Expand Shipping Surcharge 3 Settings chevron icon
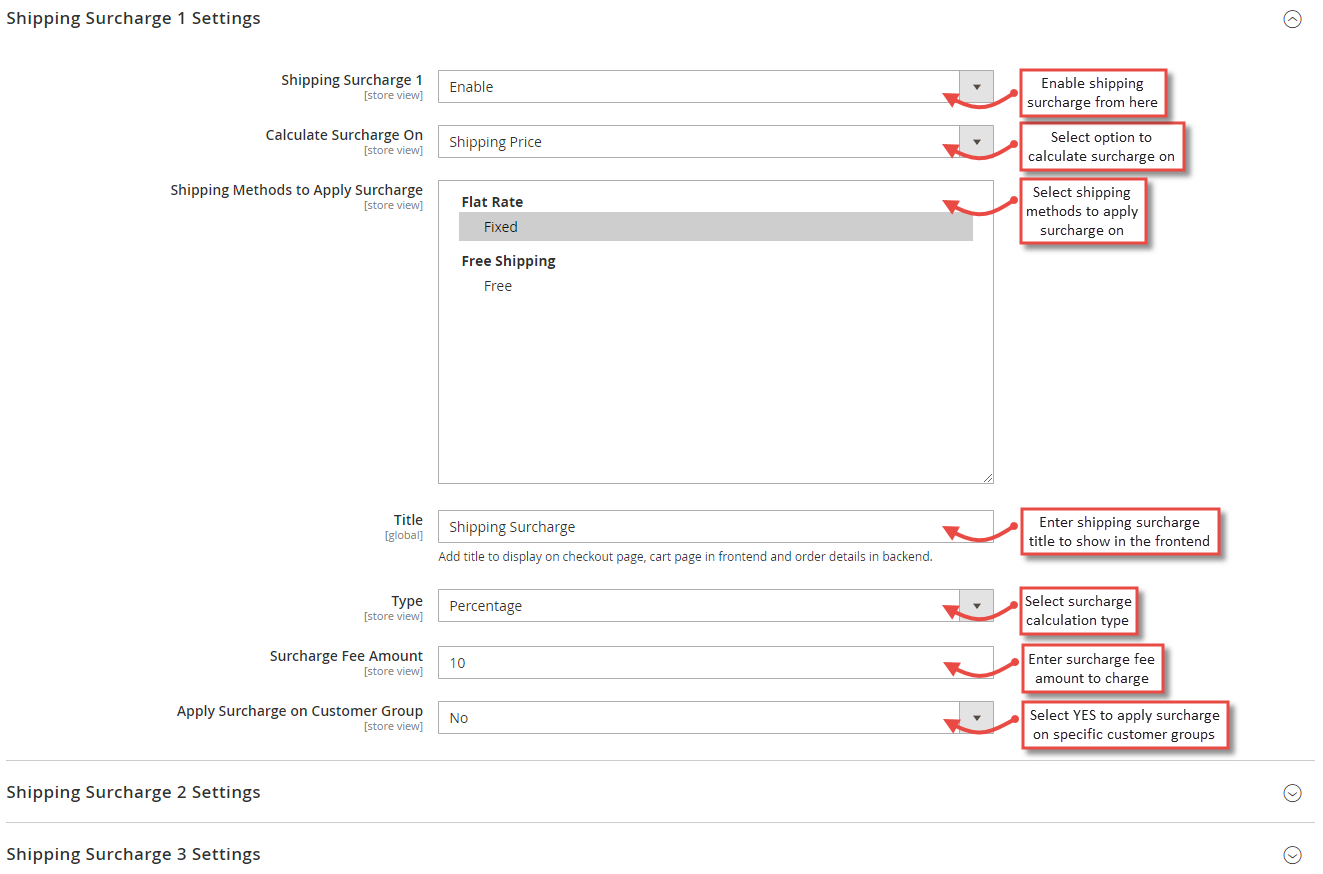This screenshot has width=1323, height=874. coord(1292,855)
